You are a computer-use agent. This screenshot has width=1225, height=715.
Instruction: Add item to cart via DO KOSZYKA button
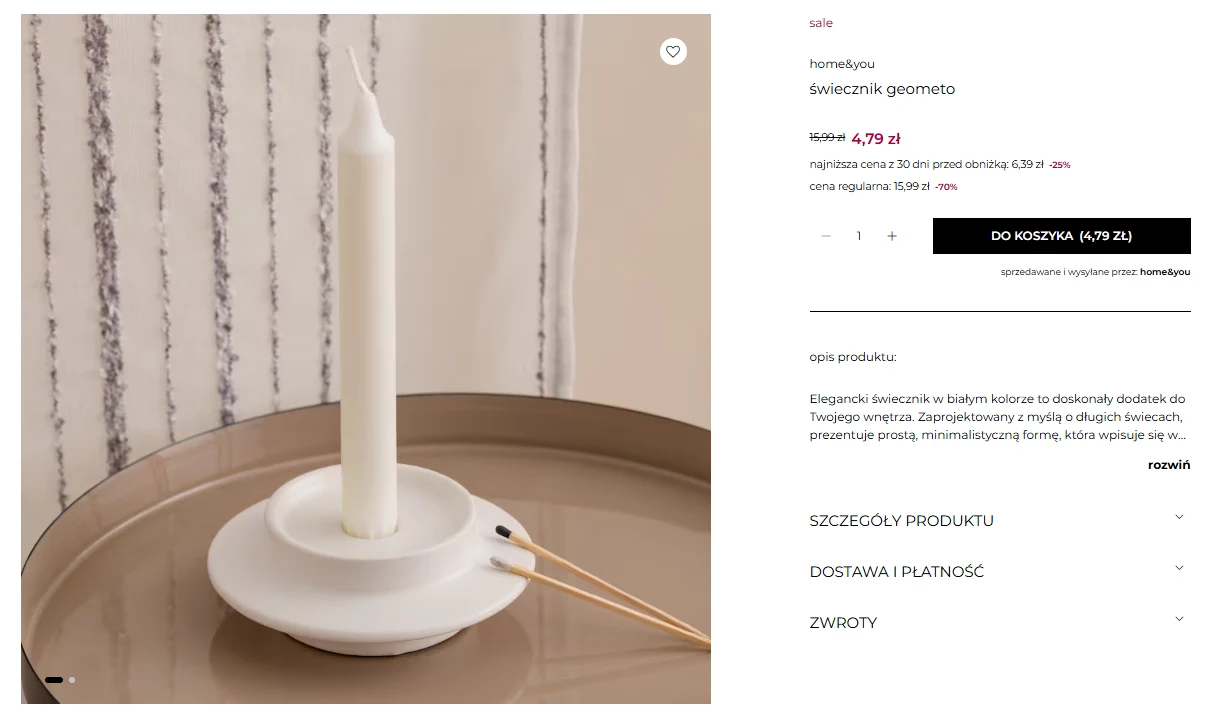[x=1061, y=236]
